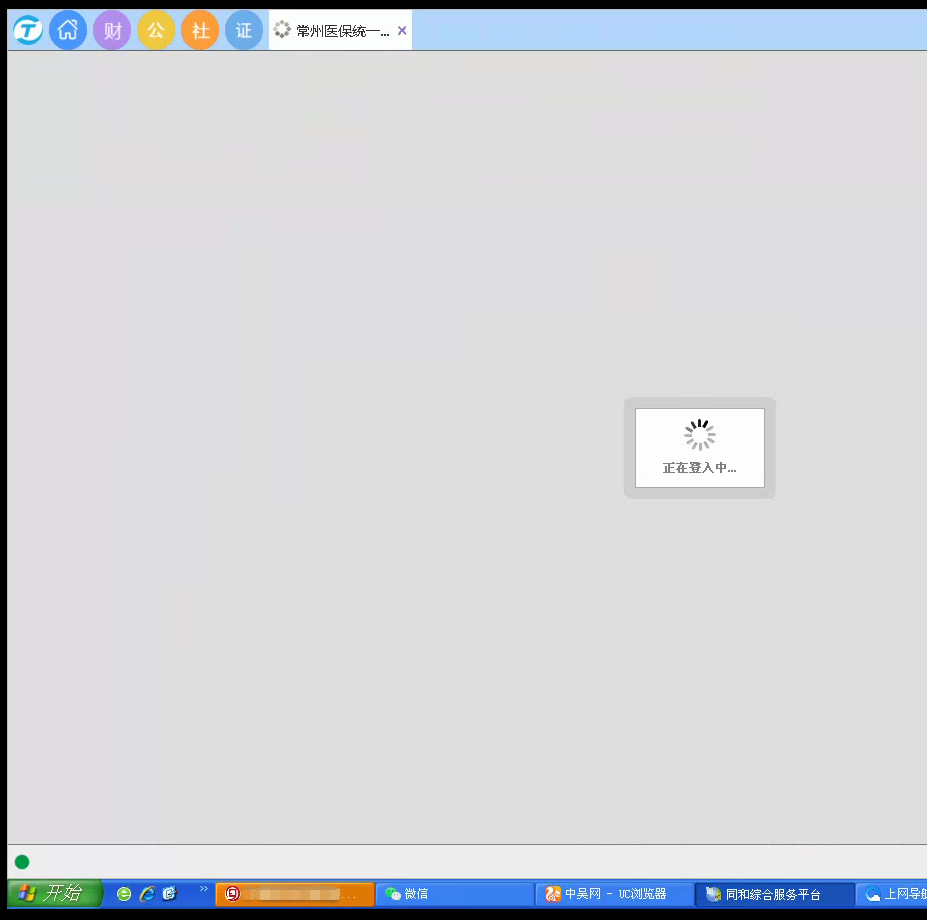Open the purple 财 circle icon

112,31
